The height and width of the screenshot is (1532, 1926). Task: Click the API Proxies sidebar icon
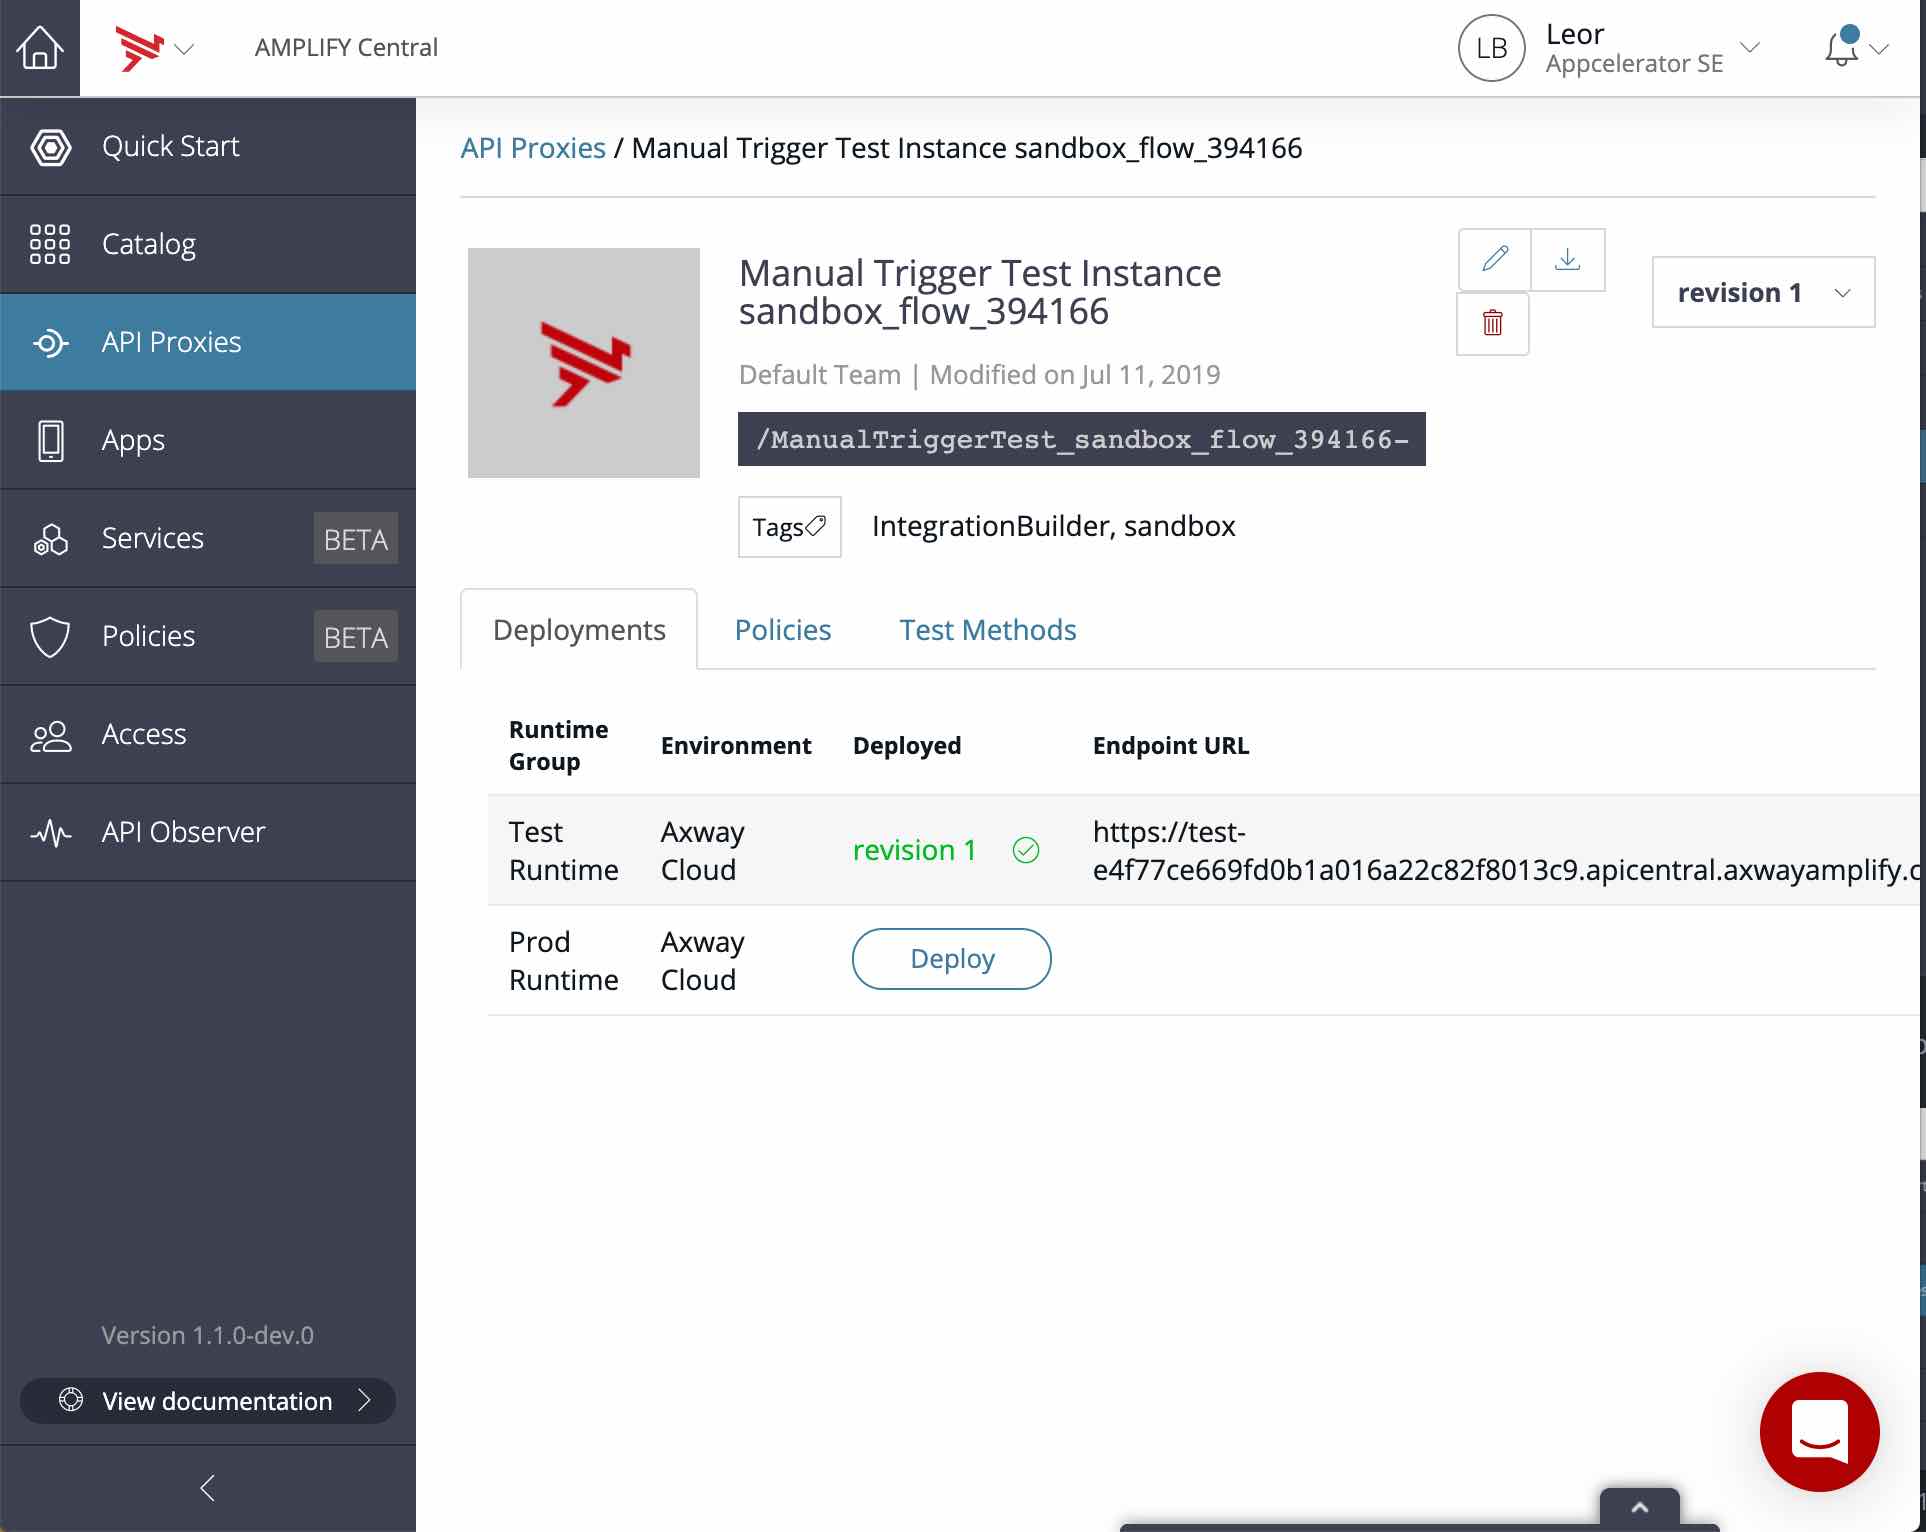[50, 343]
